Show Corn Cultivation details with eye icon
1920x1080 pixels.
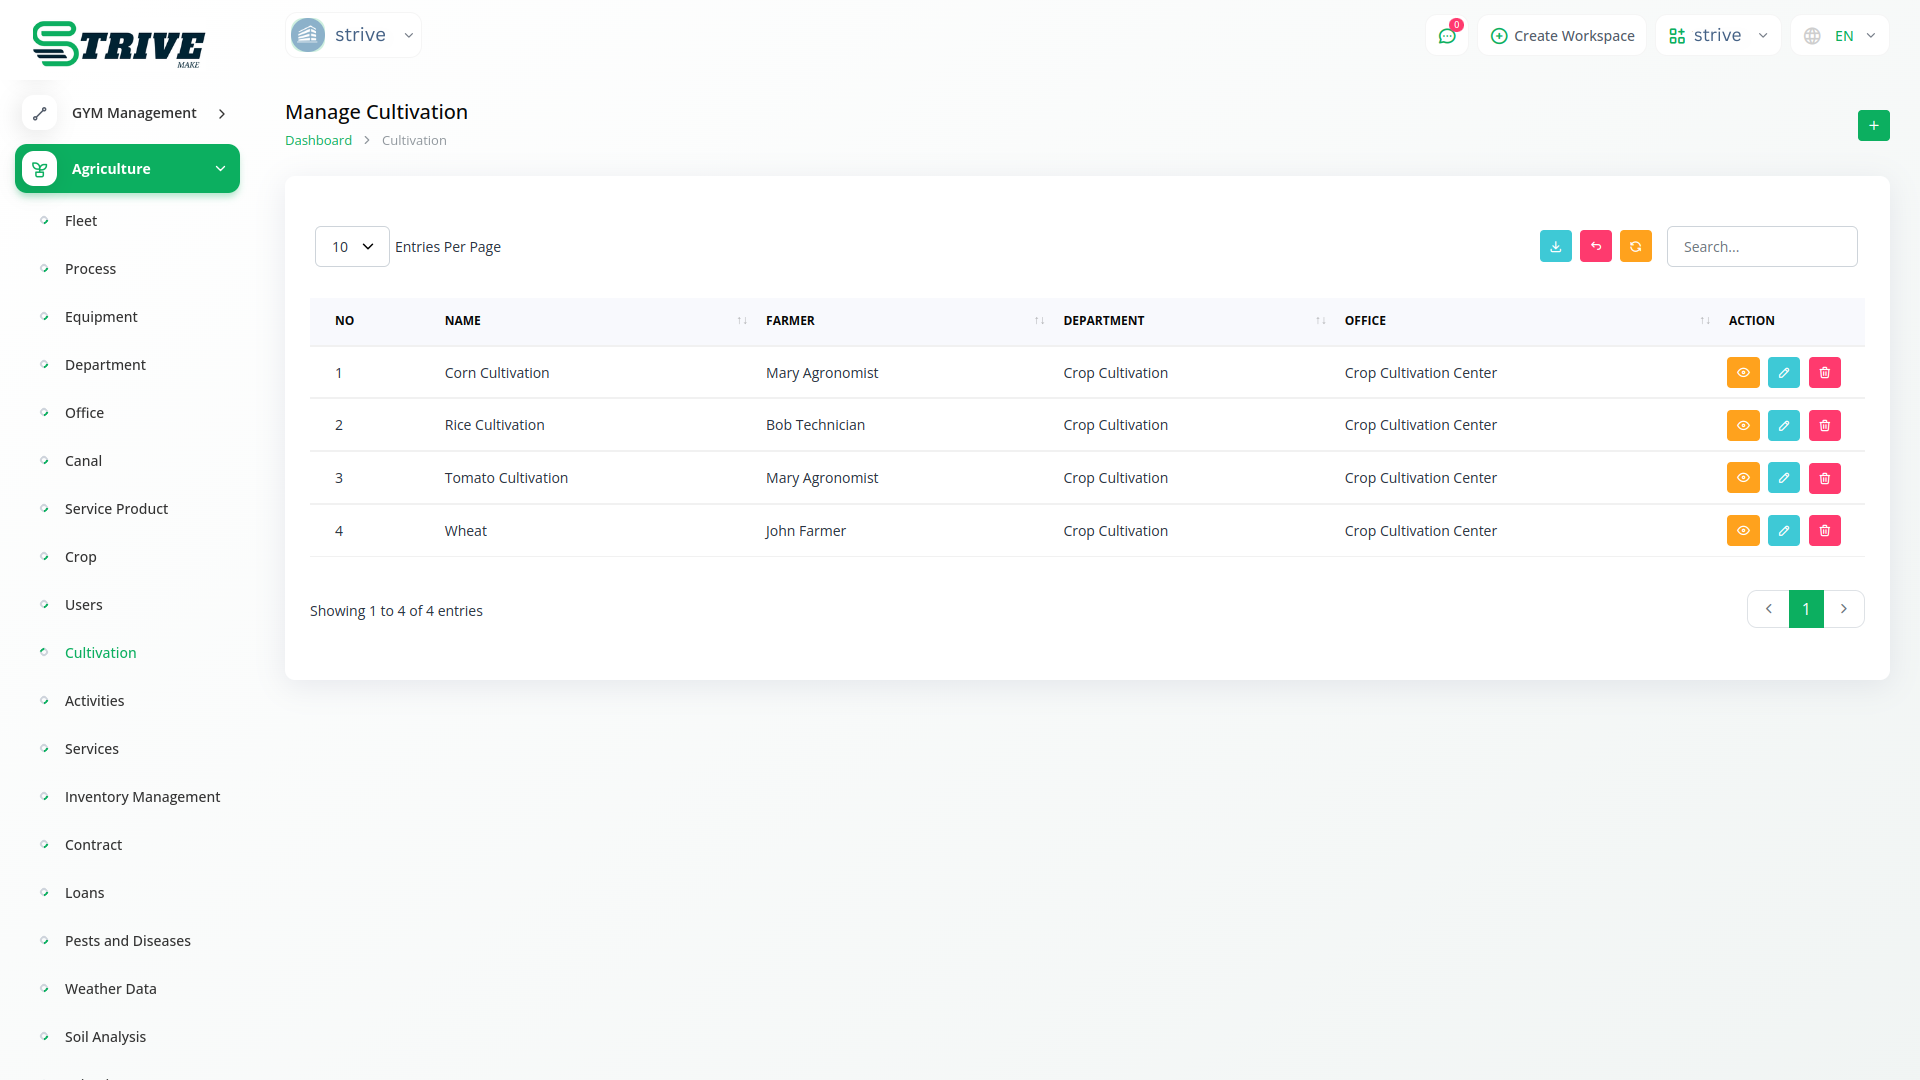(x=1742, y=373)
